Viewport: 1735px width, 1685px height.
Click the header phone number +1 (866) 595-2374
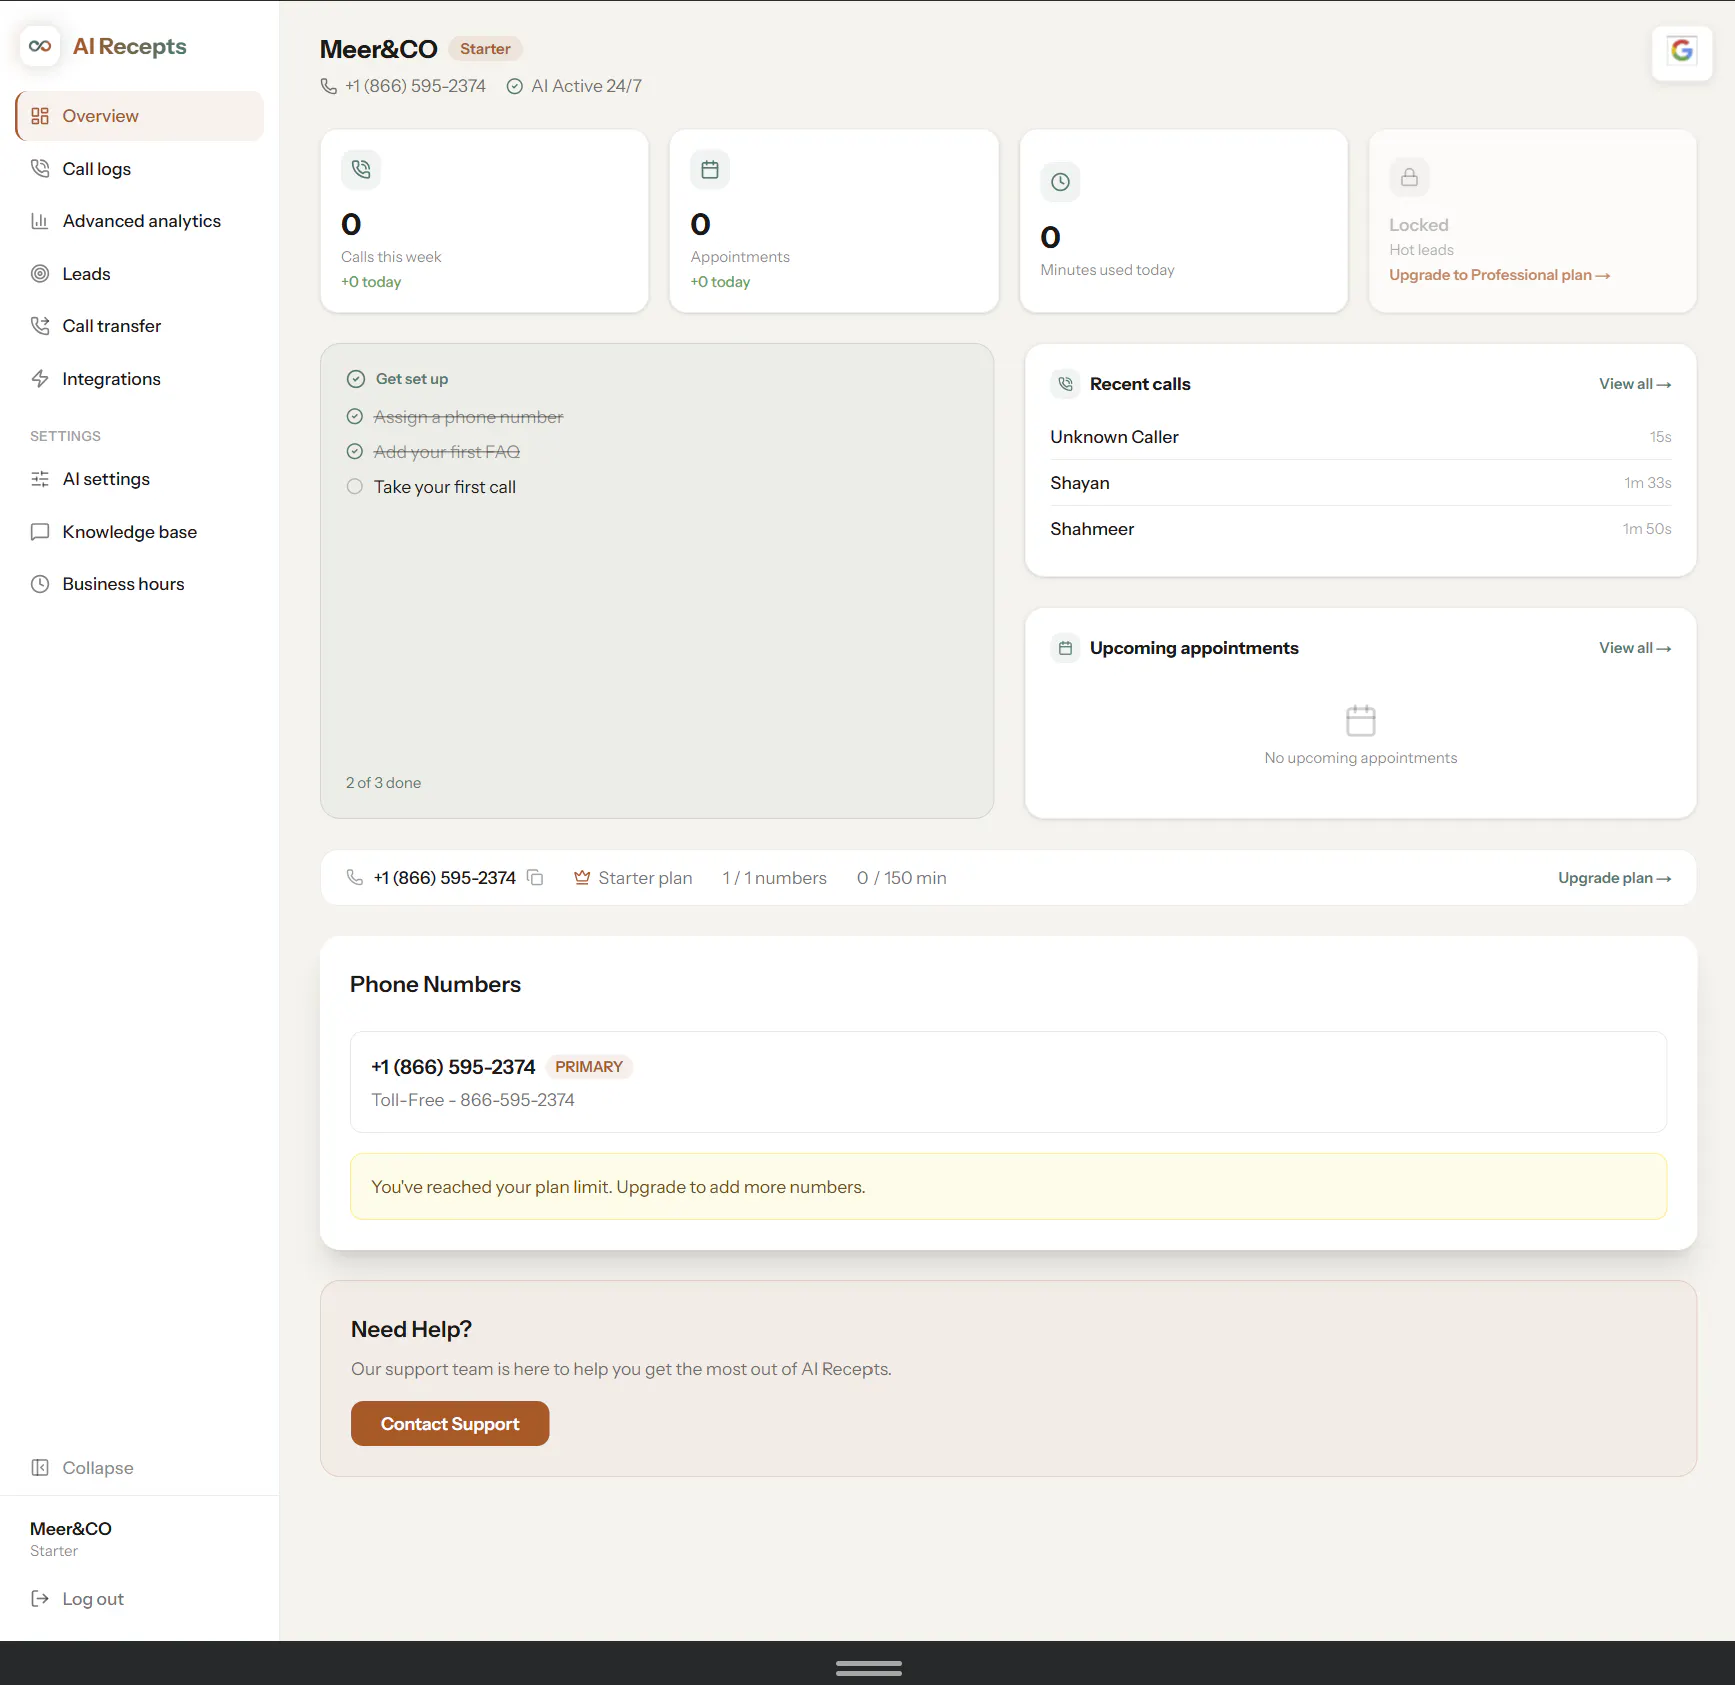[415, 86]
